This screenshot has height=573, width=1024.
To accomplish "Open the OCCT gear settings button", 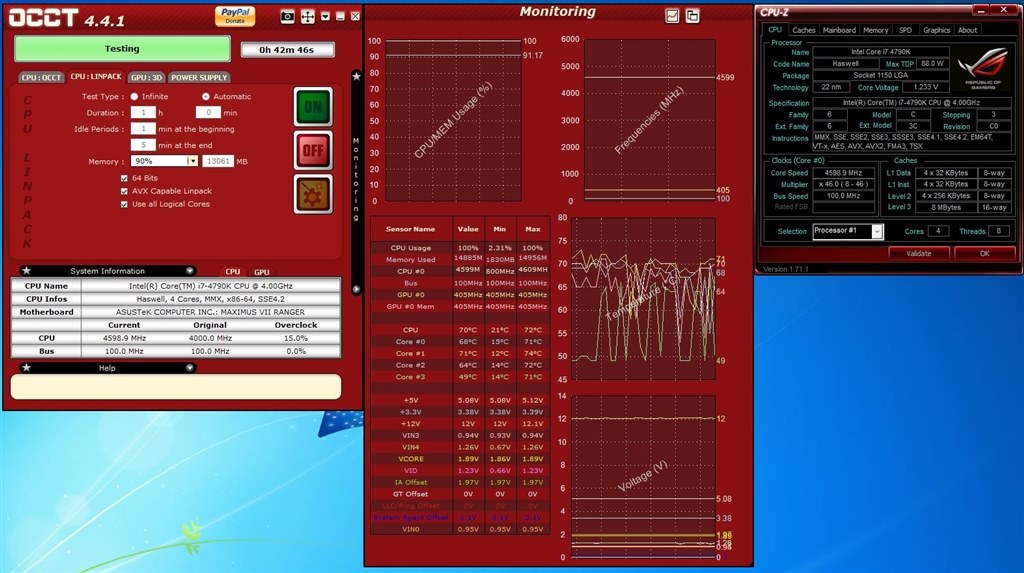I will pyautogui.click(x=313, y=194).
